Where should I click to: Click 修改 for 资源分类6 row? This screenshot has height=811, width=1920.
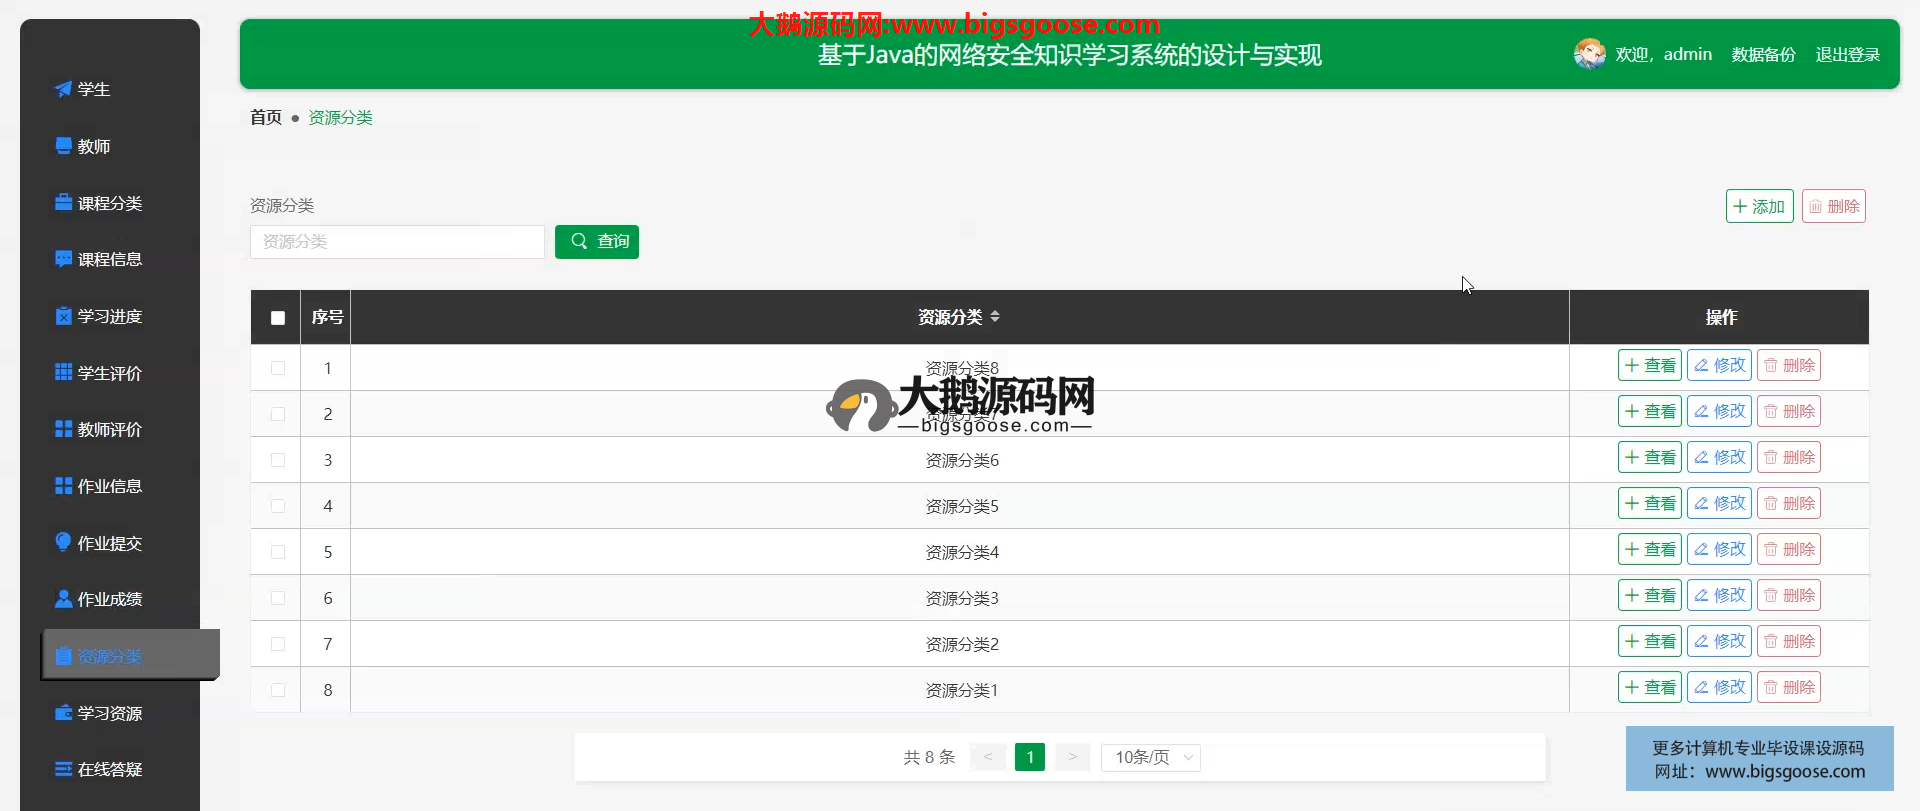point(1719,458)
